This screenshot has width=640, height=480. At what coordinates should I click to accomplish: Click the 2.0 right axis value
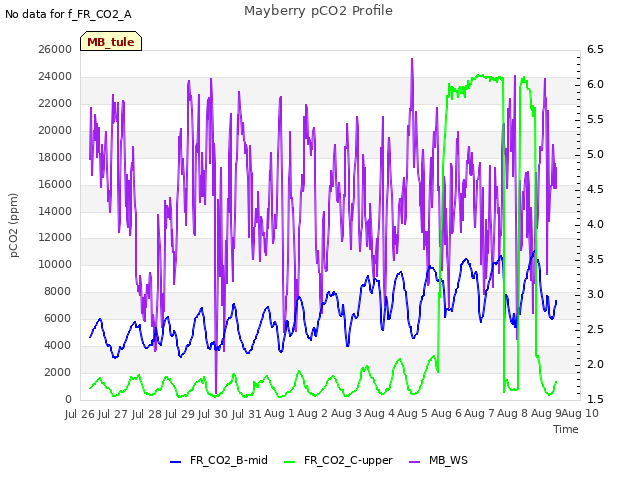[x=595, y=364]
